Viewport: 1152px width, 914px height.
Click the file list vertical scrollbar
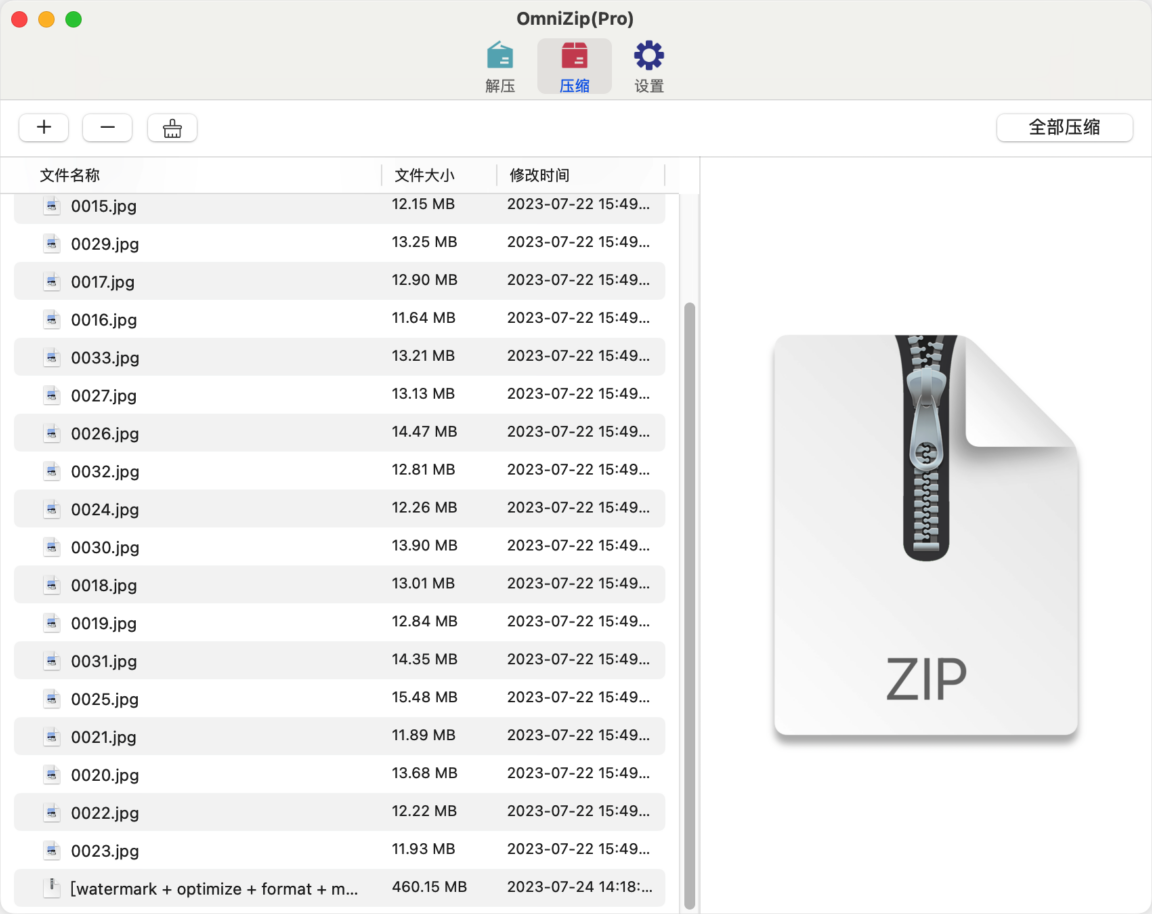(689, 605)
